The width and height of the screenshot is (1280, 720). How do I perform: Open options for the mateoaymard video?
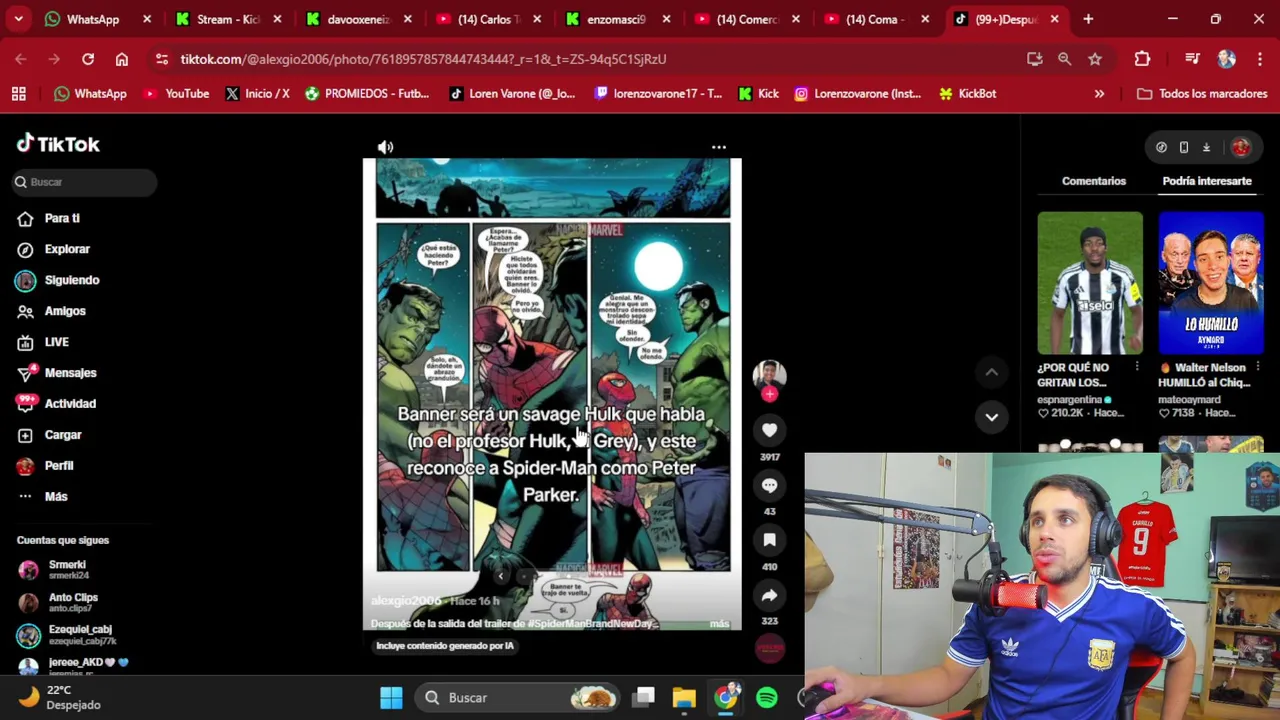click(x=1258, y=368)
